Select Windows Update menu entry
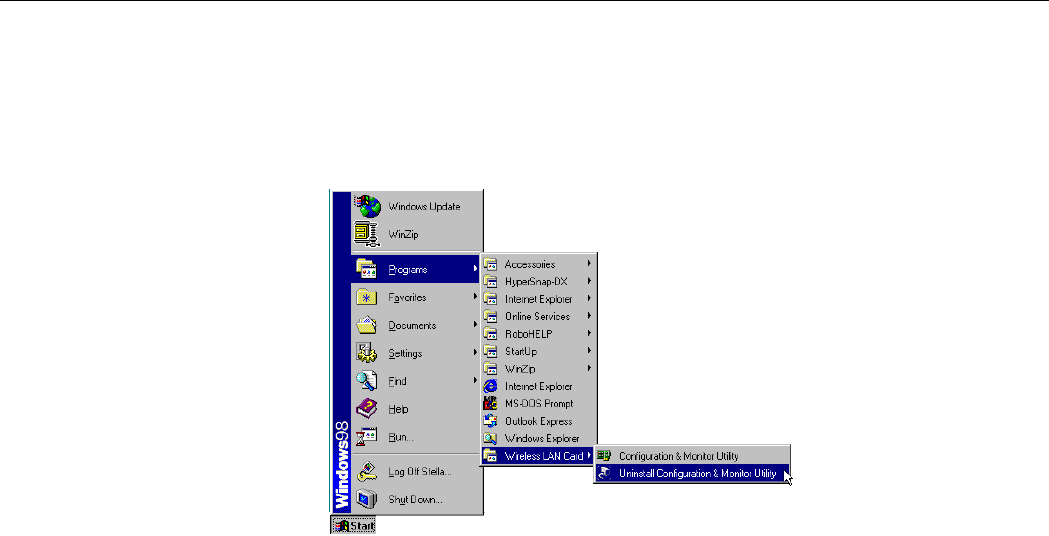This screenshot has height=536, width=1049. click(x=417, y=206)
